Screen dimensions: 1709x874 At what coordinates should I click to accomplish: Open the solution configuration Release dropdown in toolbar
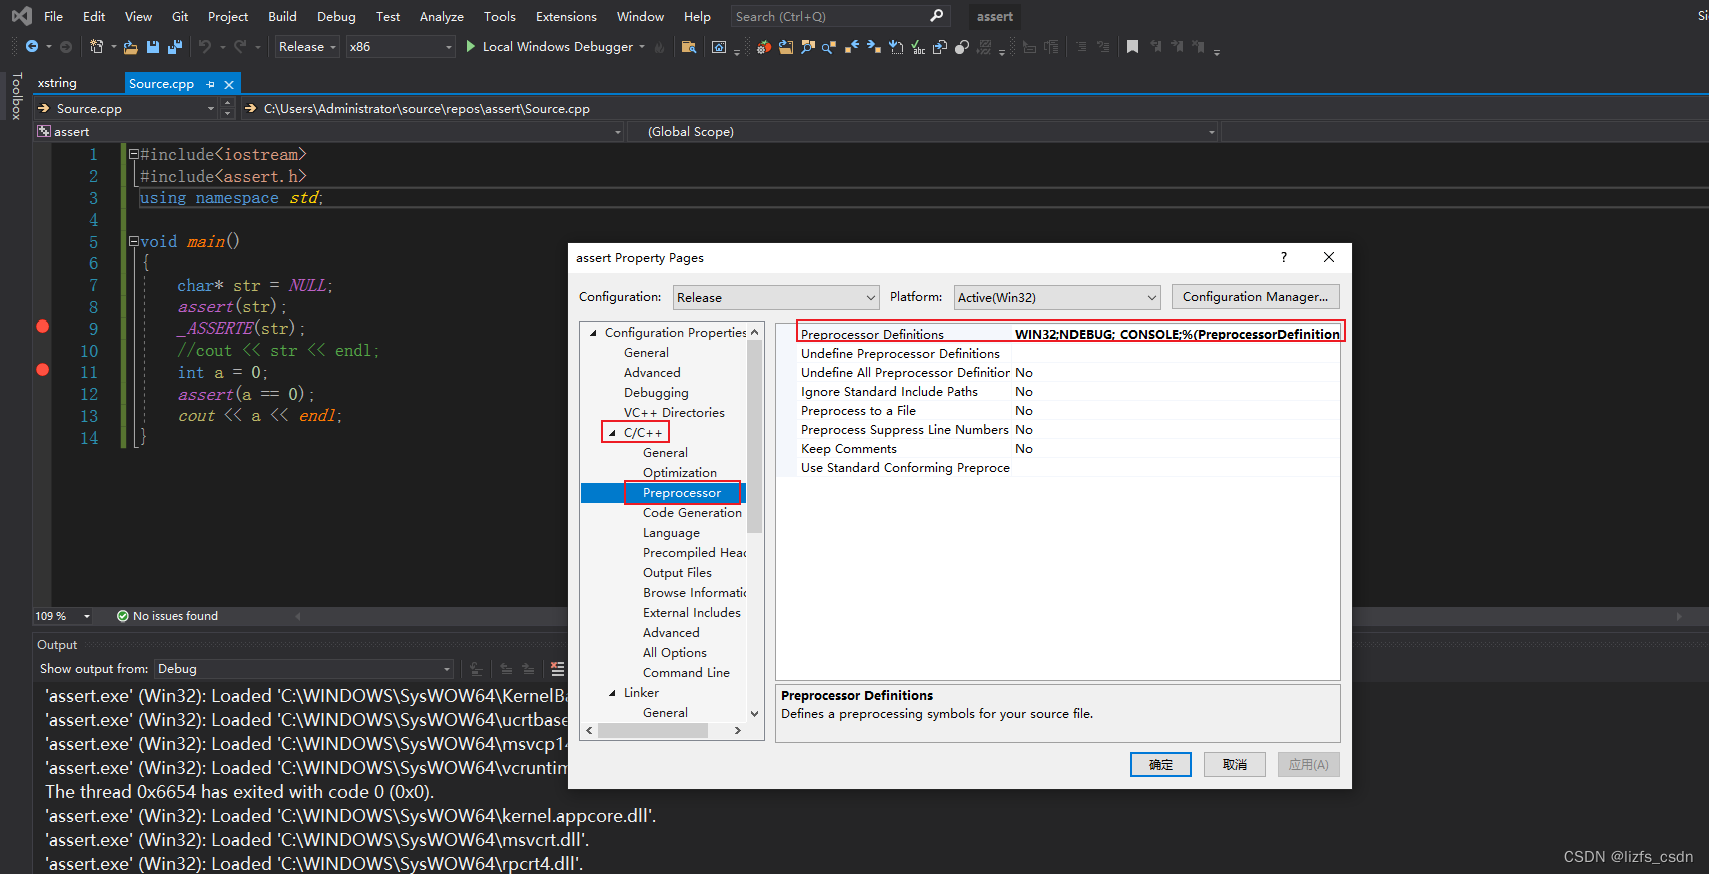pos(307,47)
